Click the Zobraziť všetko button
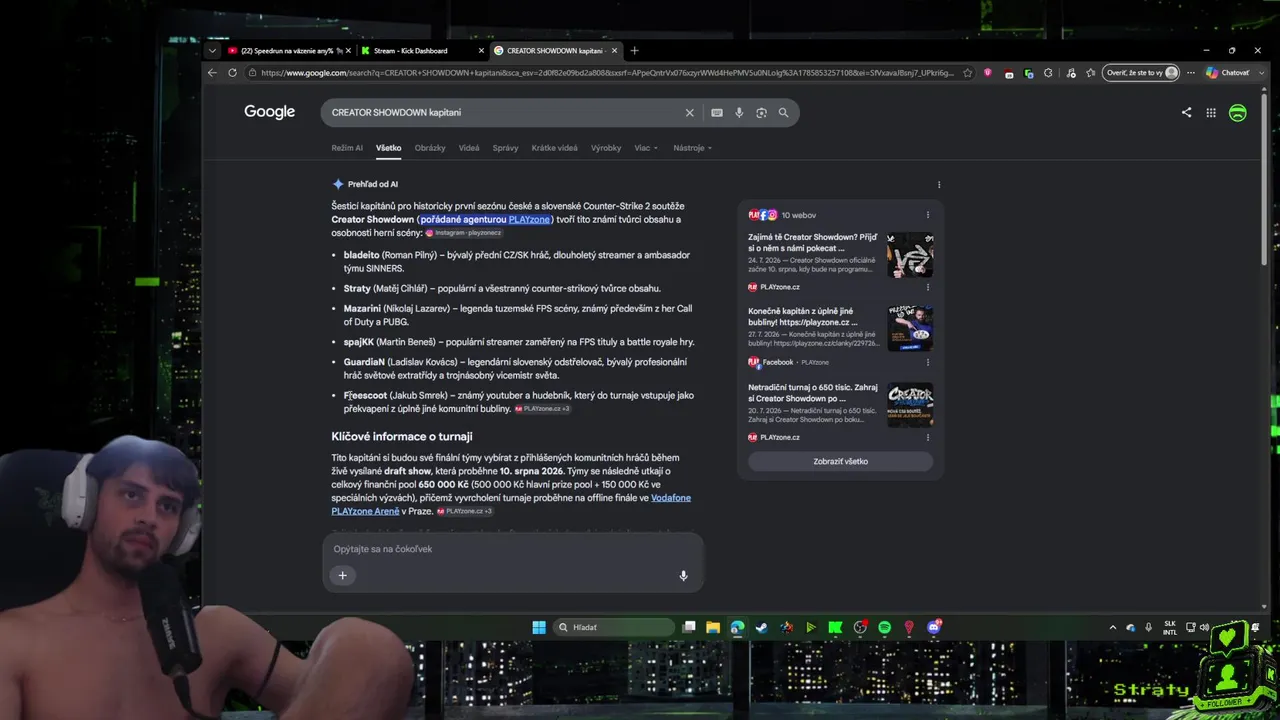The image size is (1280, 720). point(840,462)
